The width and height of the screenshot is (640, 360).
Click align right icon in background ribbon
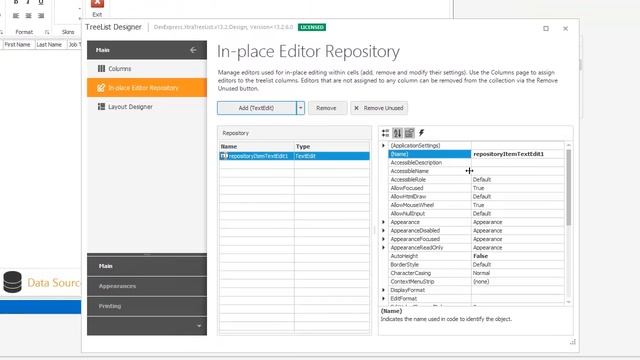pos(41,16)
